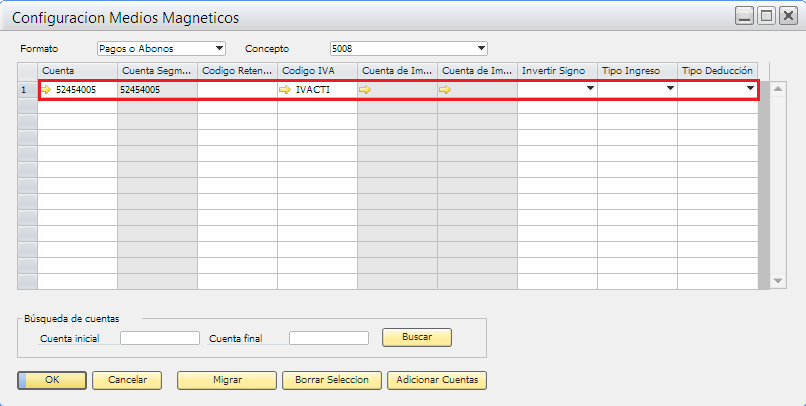This screenshot has height=406, width=806.
Task: Expand Invertir Signo dropdown in row 1
Action: coord(590,90)
